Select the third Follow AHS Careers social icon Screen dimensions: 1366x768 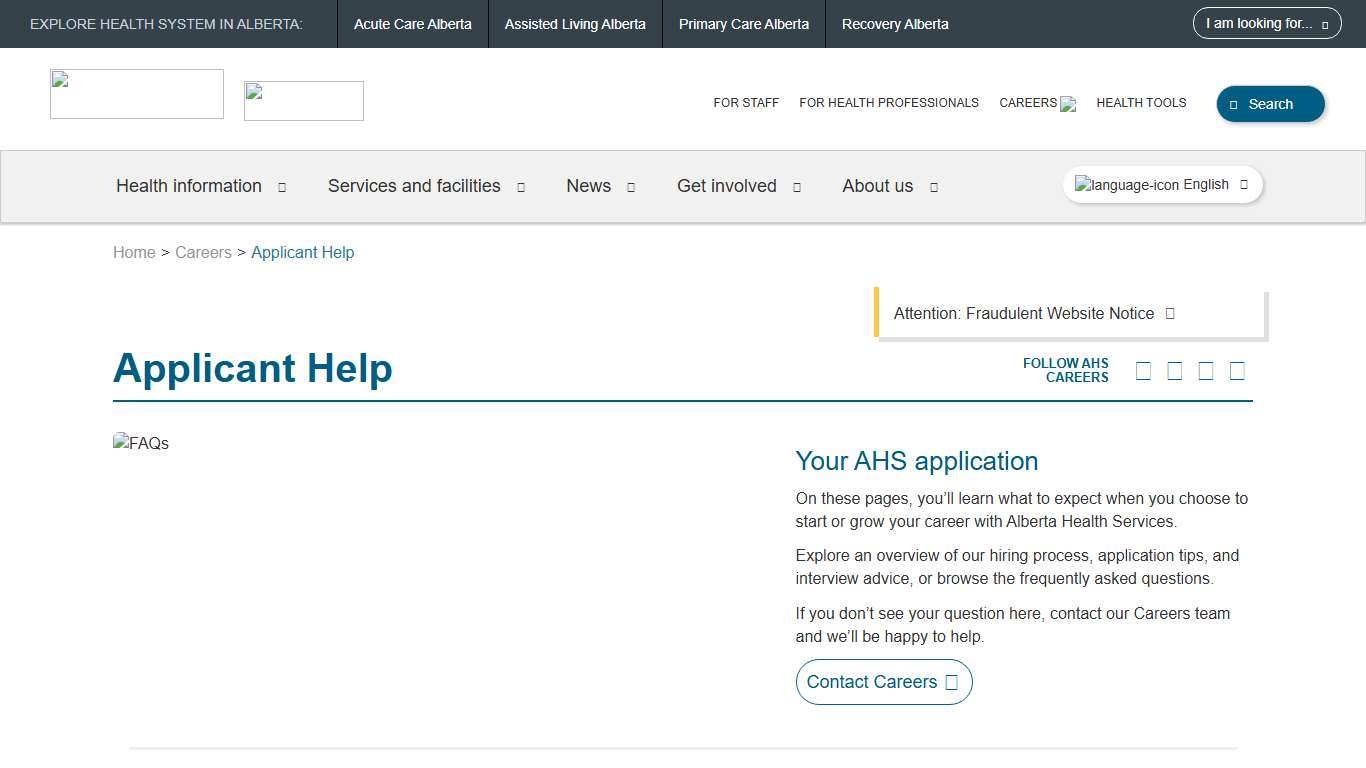(x=1205, y=370)
